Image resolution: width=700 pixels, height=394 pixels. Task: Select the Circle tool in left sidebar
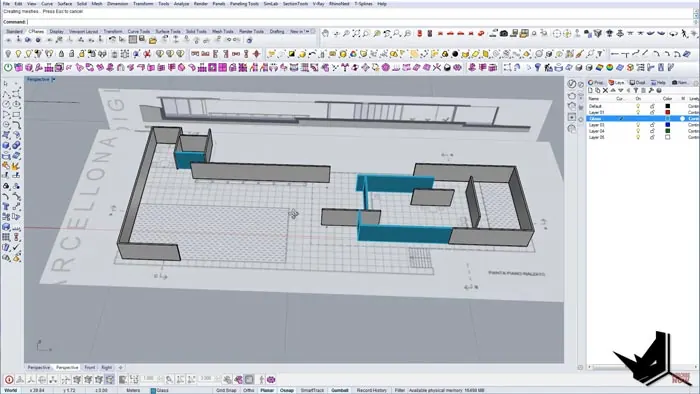point(6,104)
